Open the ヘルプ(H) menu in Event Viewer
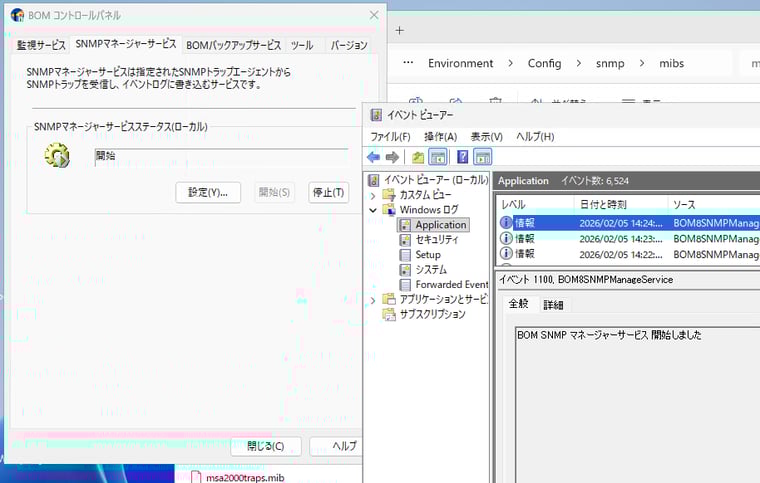This screenshot has width=760, height=483. (x=535, y=137)
